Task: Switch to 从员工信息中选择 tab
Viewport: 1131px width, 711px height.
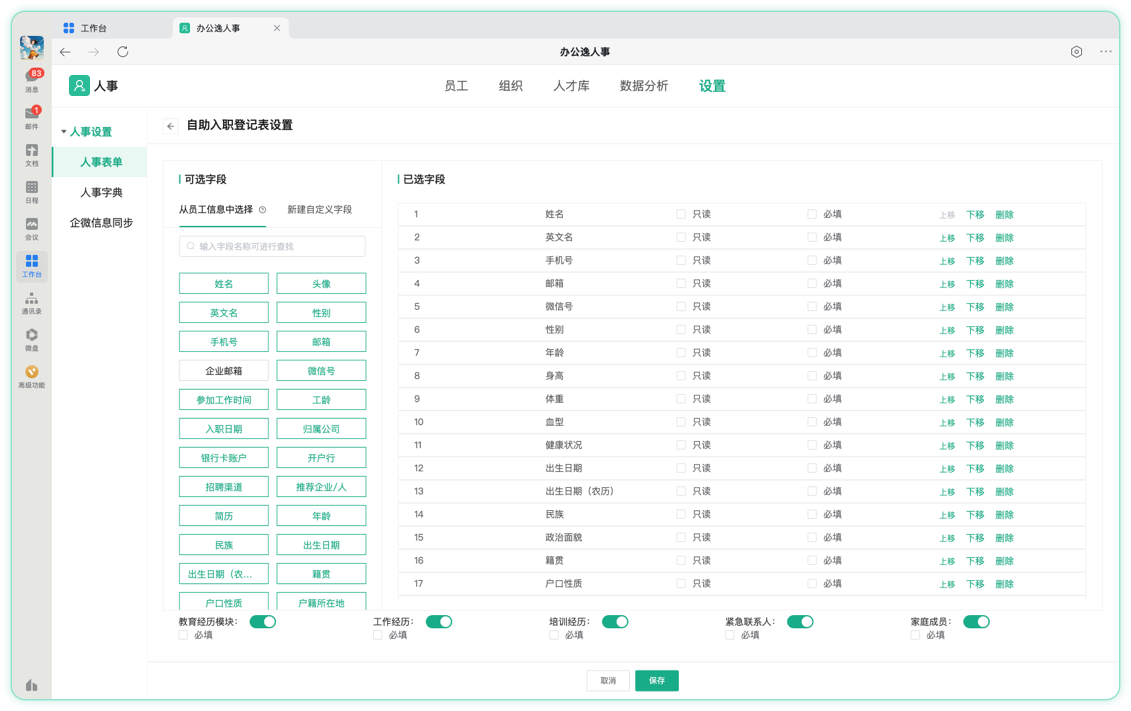Action: (x=216, y=210)
